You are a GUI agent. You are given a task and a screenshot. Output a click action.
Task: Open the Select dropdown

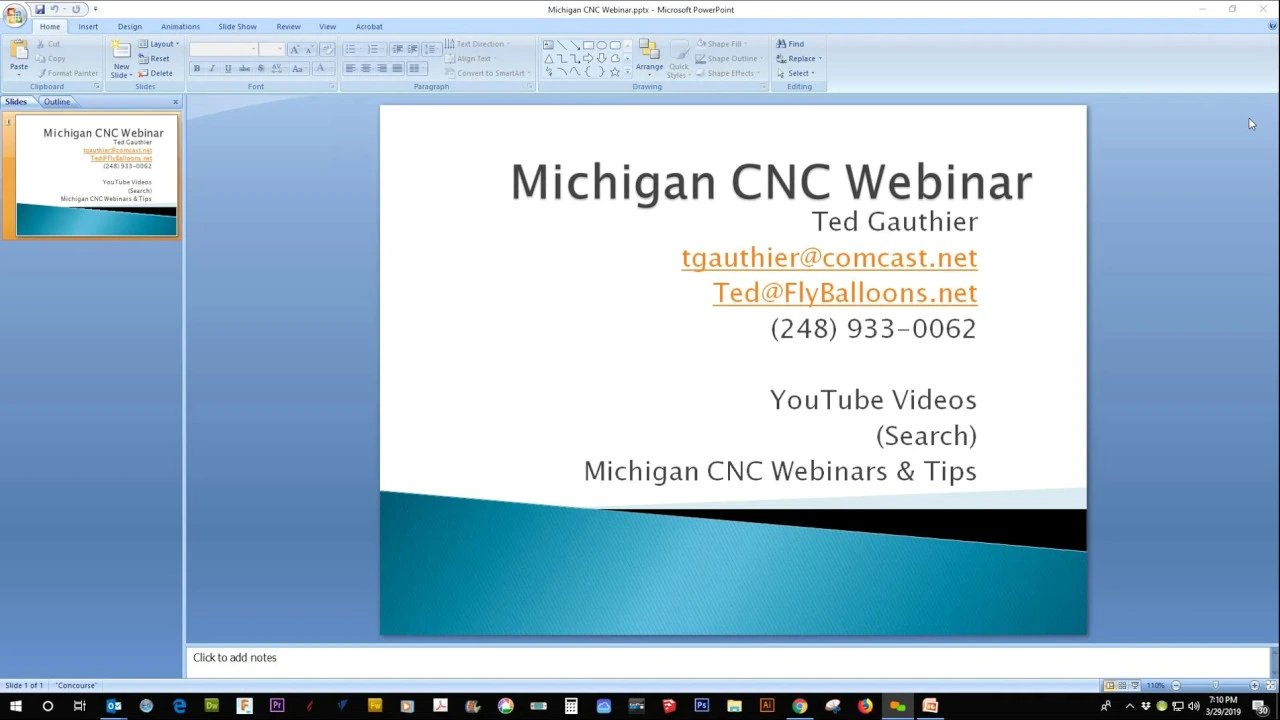click(796, 73)
